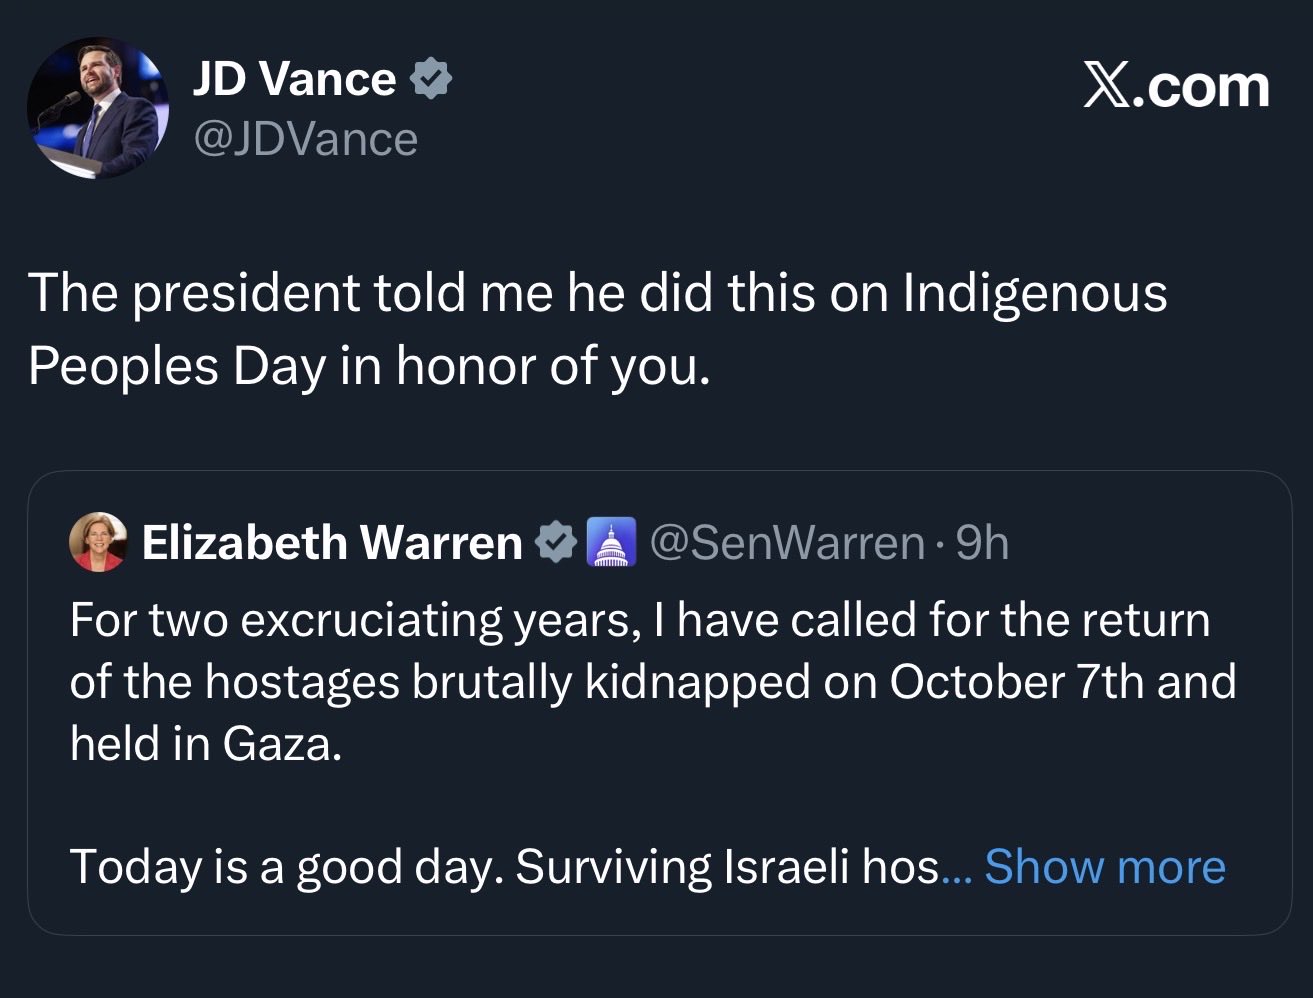Click JD Vance's verified badge
This screenshot has width=1313, height=998.
coord(432,79)
